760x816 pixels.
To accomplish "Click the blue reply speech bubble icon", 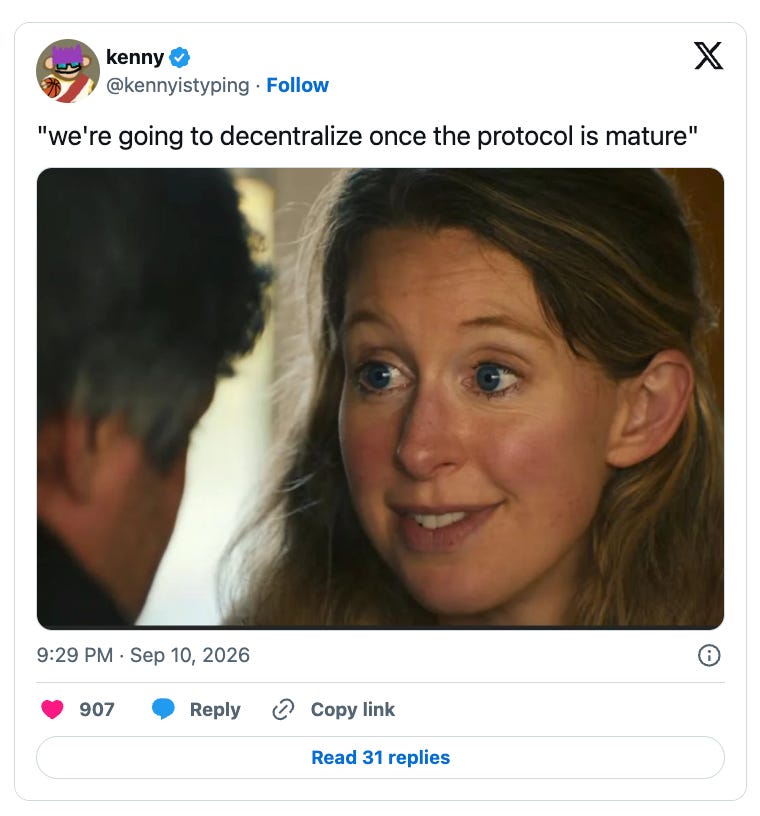I will [x=163, y=709].
